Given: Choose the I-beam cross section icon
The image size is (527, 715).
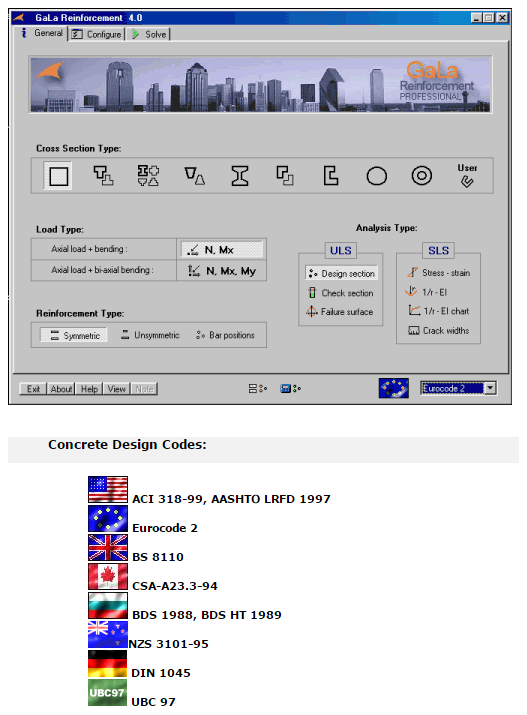Looking at the screenshot, I should pos(240,176).
